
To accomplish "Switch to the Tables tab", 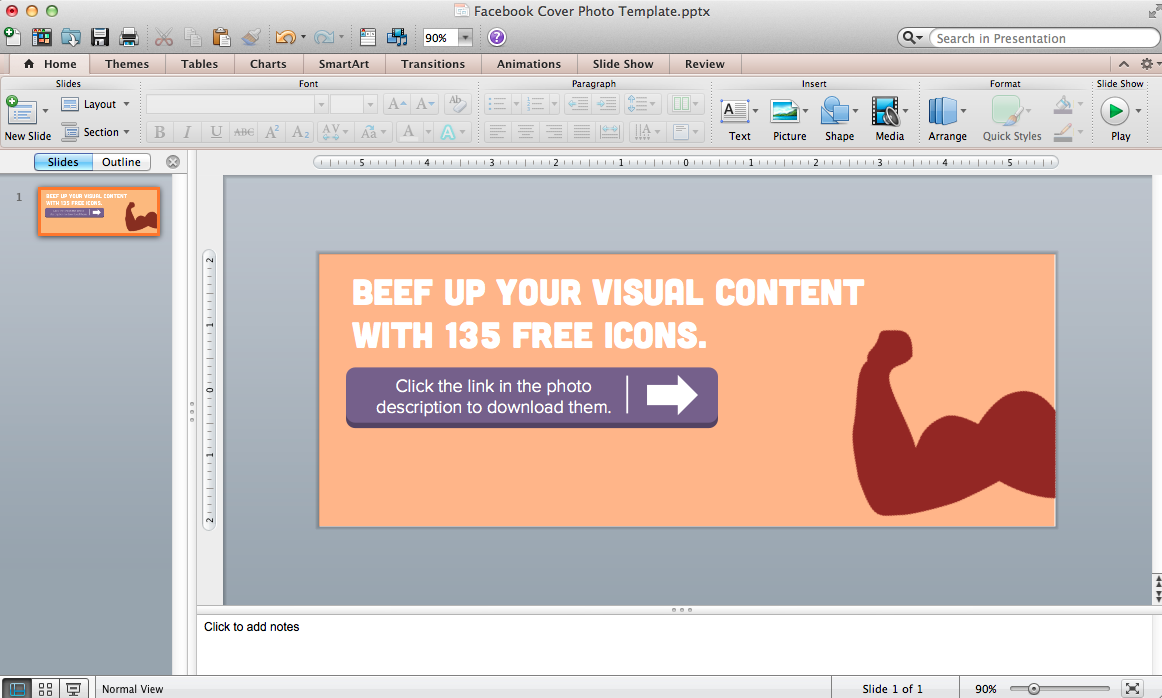I will pos(199,64).
